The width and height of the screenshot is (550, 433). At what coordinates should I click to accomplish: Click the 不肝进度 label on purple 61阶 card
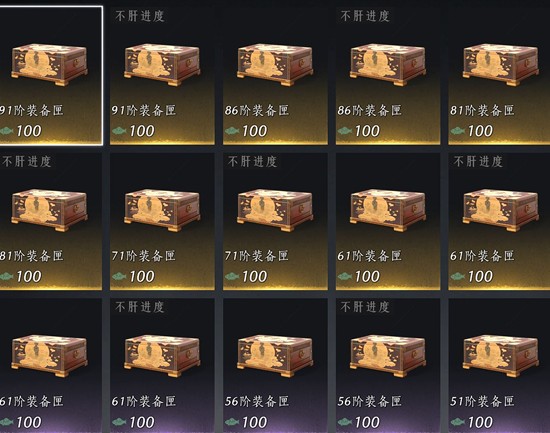(140, 307)
